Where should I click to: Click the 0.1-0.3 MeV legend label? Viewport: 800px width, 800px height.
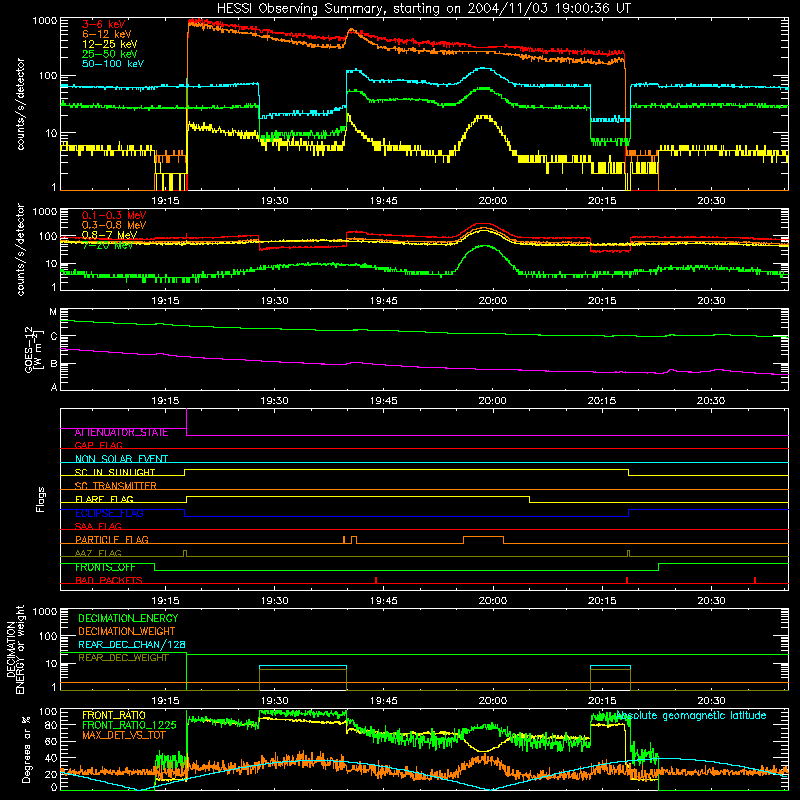pos(114,215)
